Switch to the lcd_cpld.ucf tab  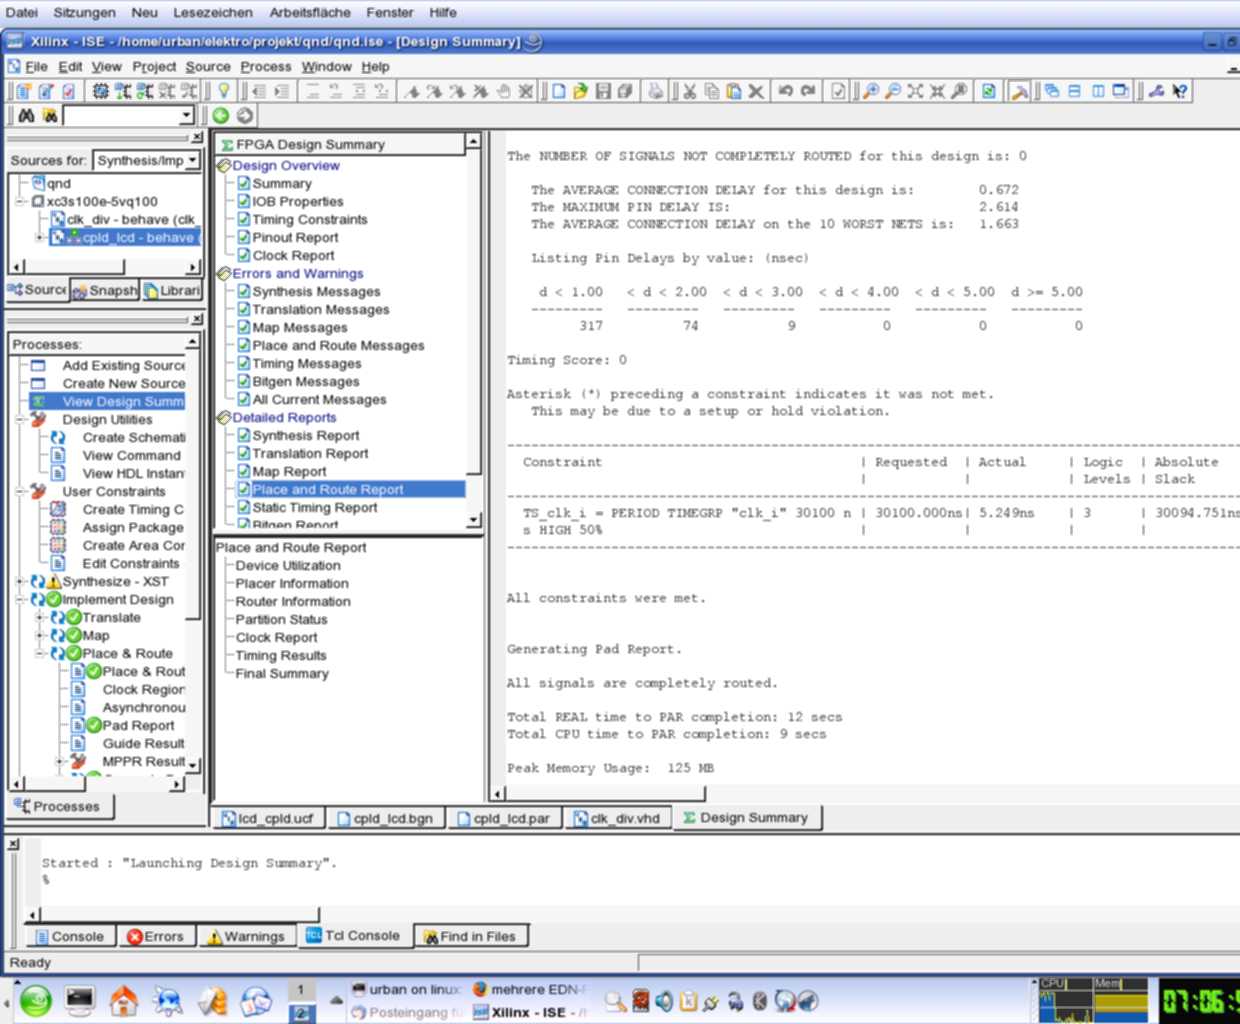[268, 818]
